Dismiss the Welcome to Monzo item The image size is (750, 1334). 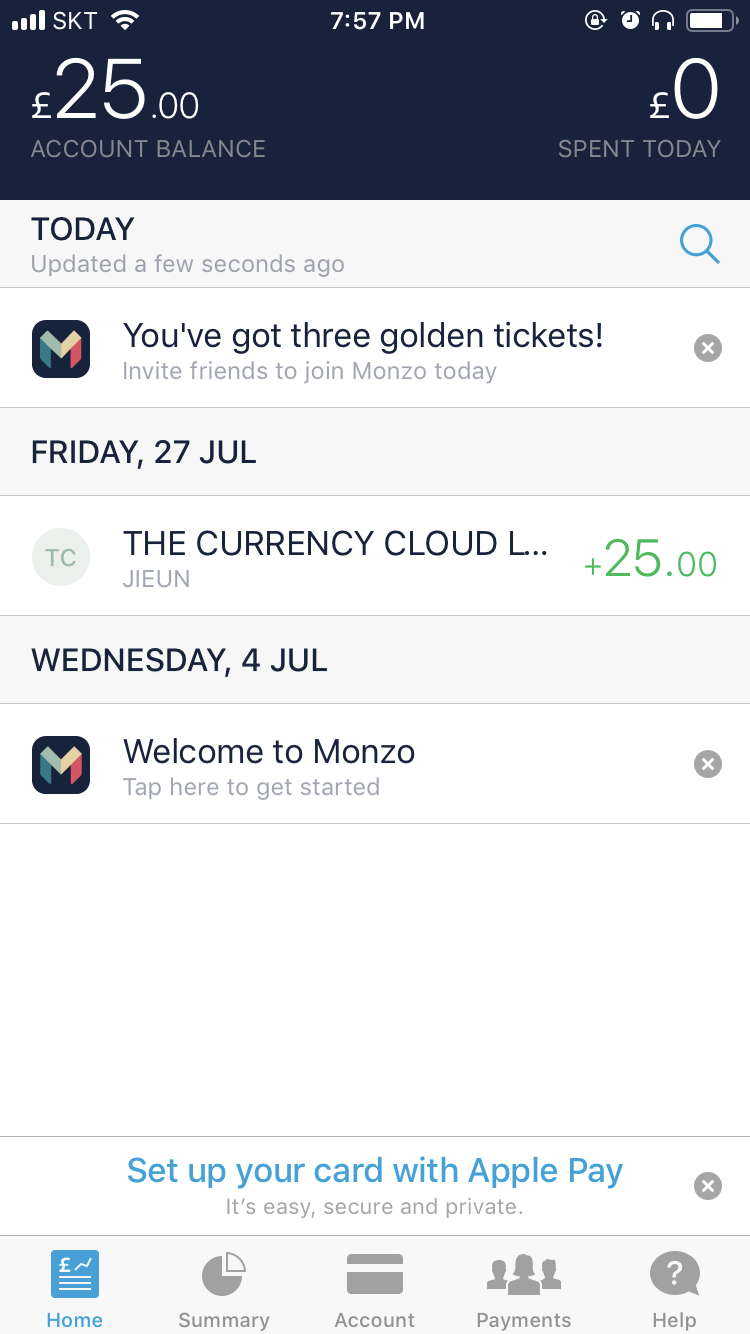708,764
